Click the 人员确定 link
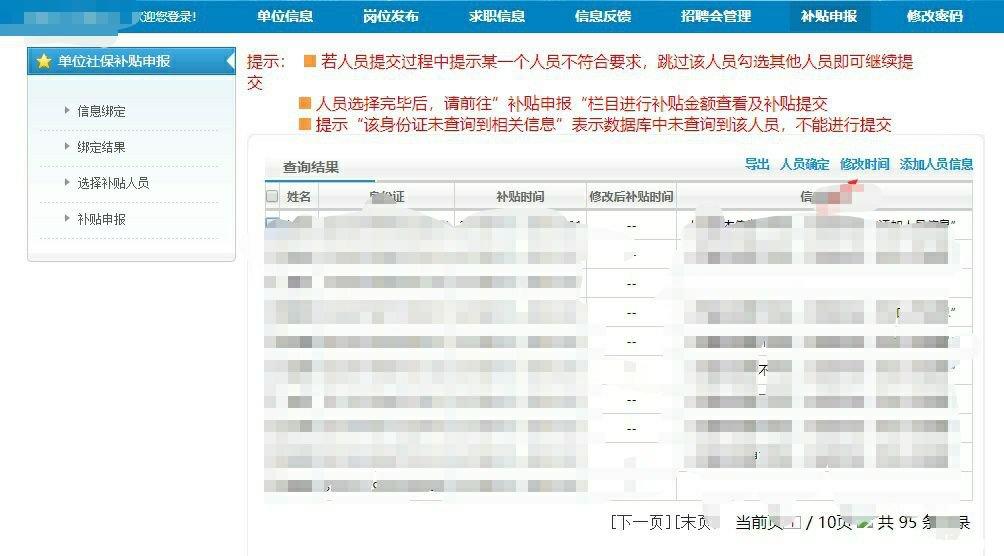The width and height of the screenshot is (1004, 556). pos(804,164)
